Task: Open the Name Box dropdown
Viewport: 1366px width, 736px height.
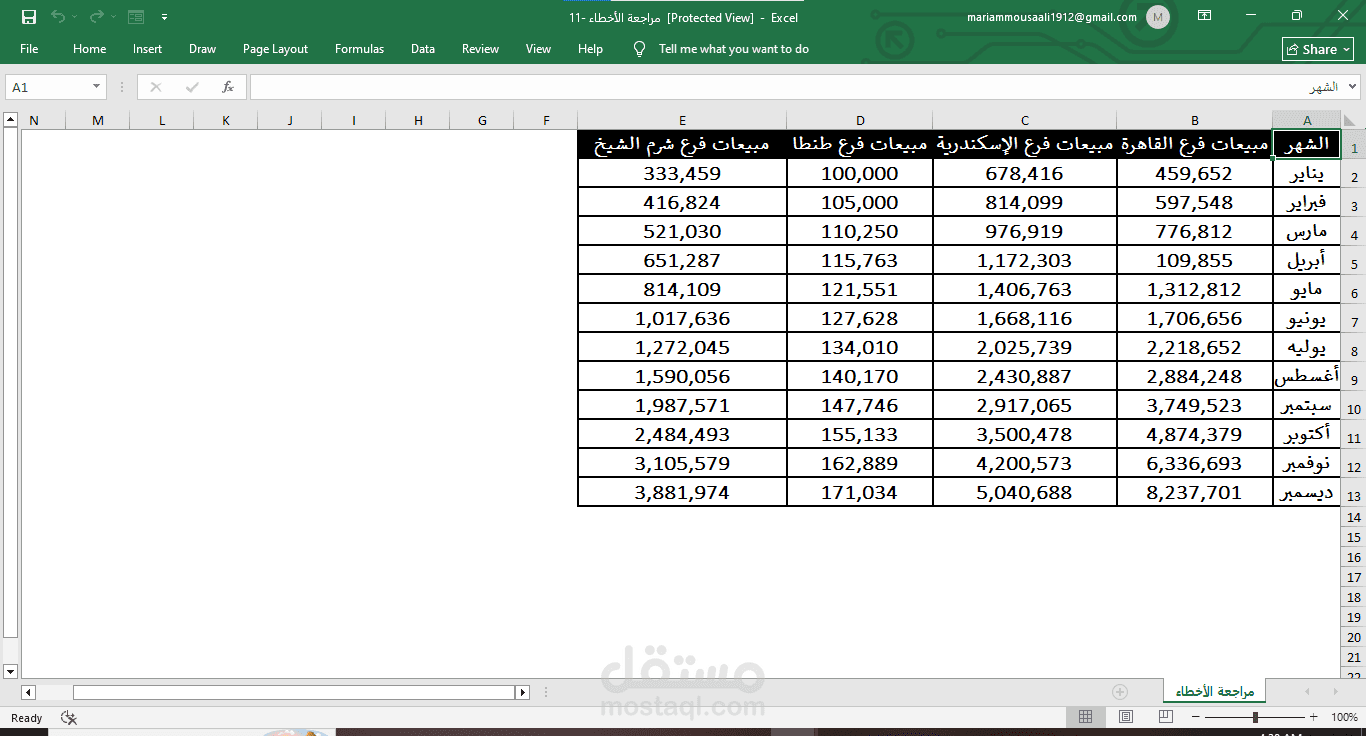Action: pos(97,87)
